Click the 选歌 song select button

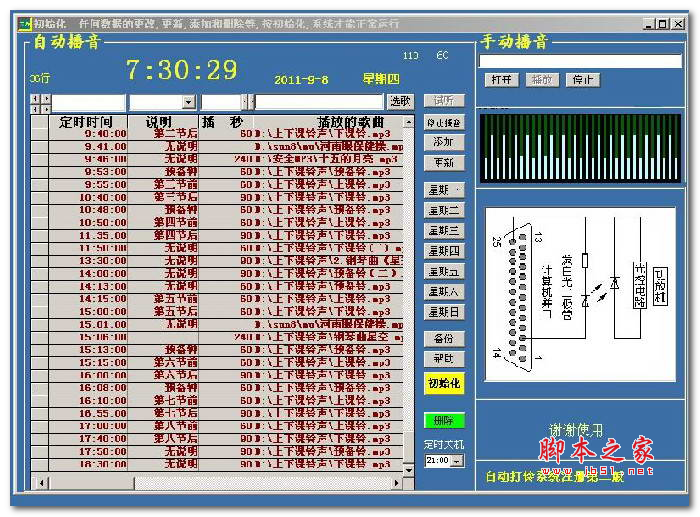400,101
